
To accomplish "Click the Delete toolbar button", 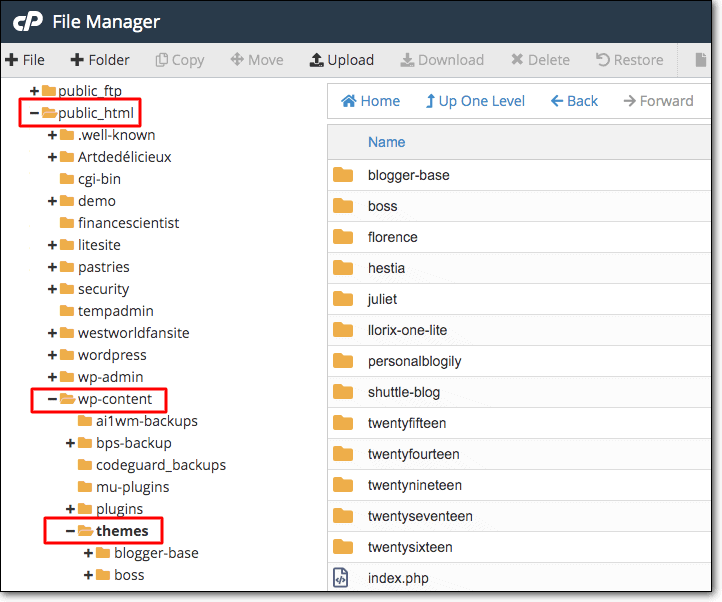I will (541, 60).
